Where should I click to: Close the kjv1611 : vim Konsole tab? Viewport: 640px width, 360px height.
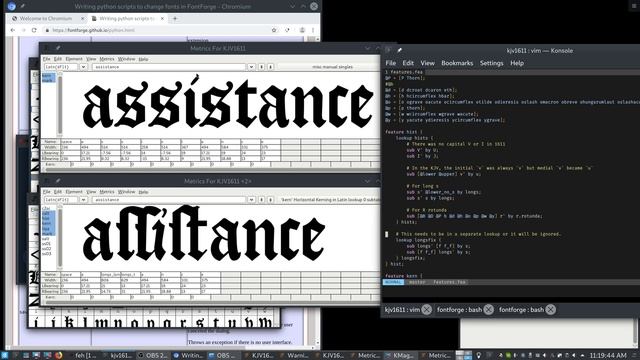pos(427,310)
